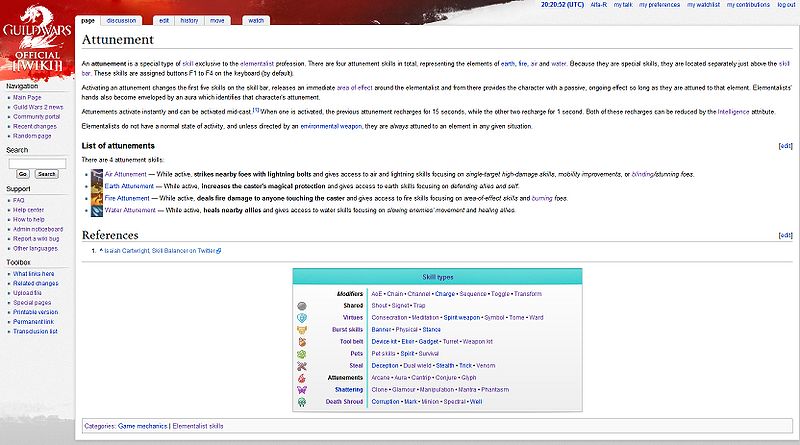This screenshot has width=800, height=445.
Task: Select the page tab
Action: 88,20
